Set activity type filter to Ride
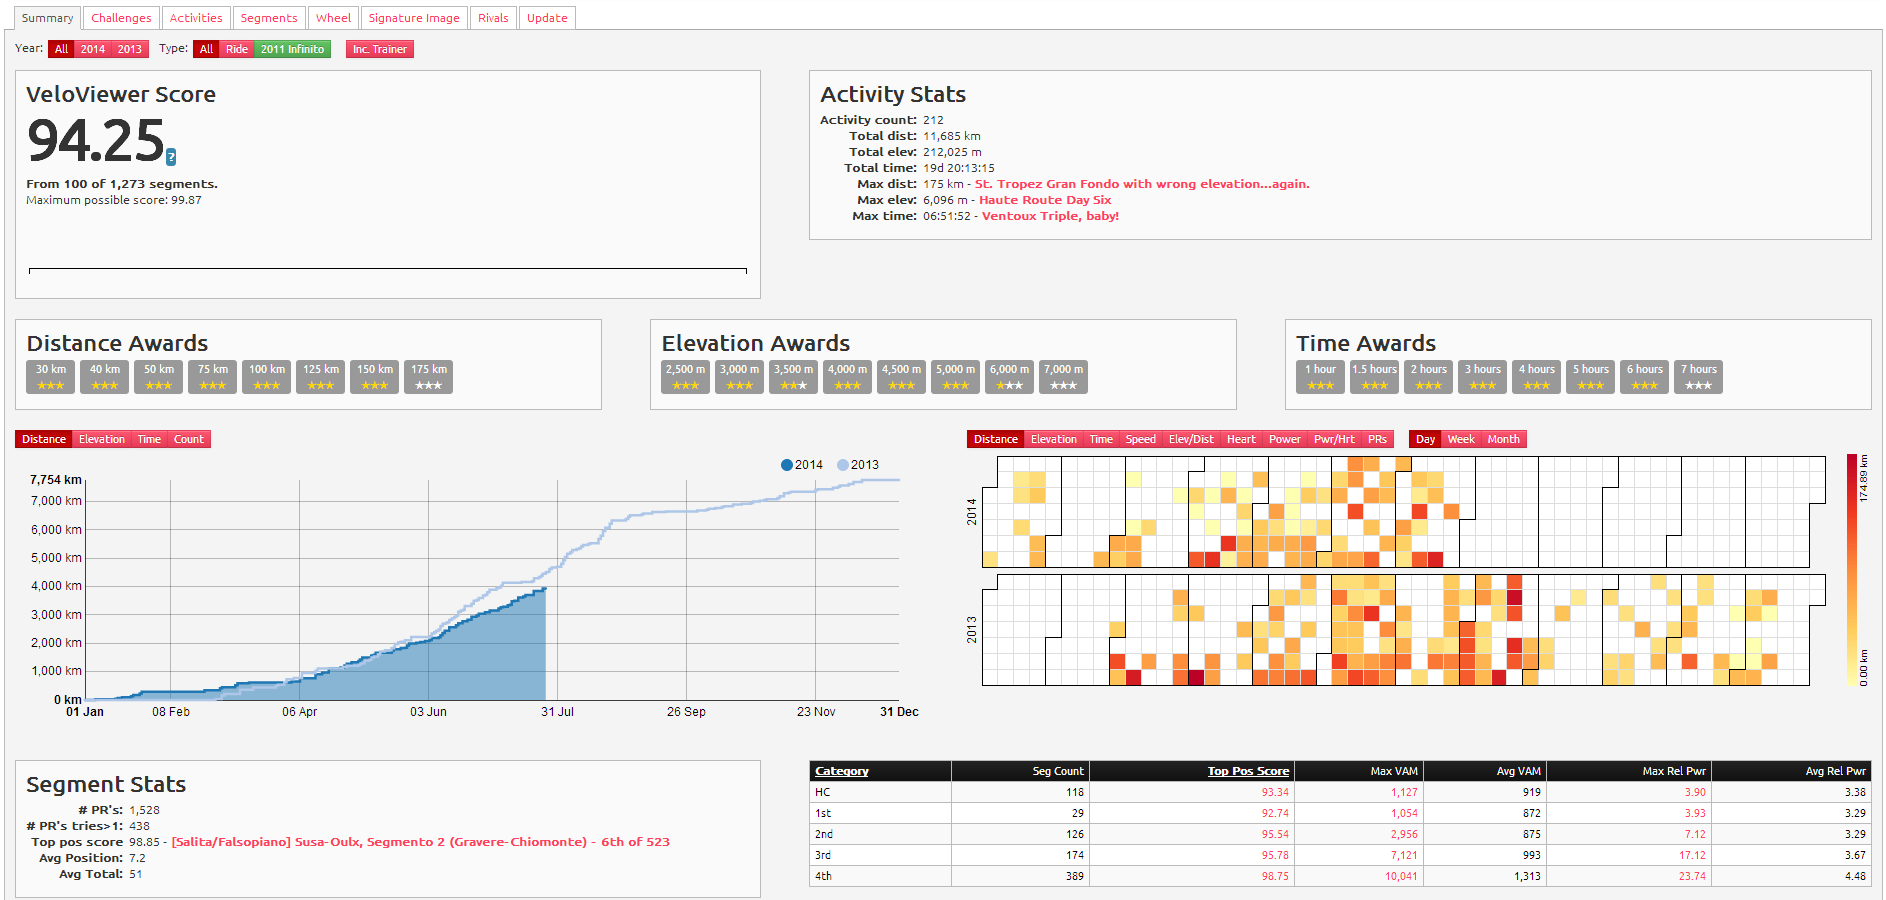 click(237, 49)
